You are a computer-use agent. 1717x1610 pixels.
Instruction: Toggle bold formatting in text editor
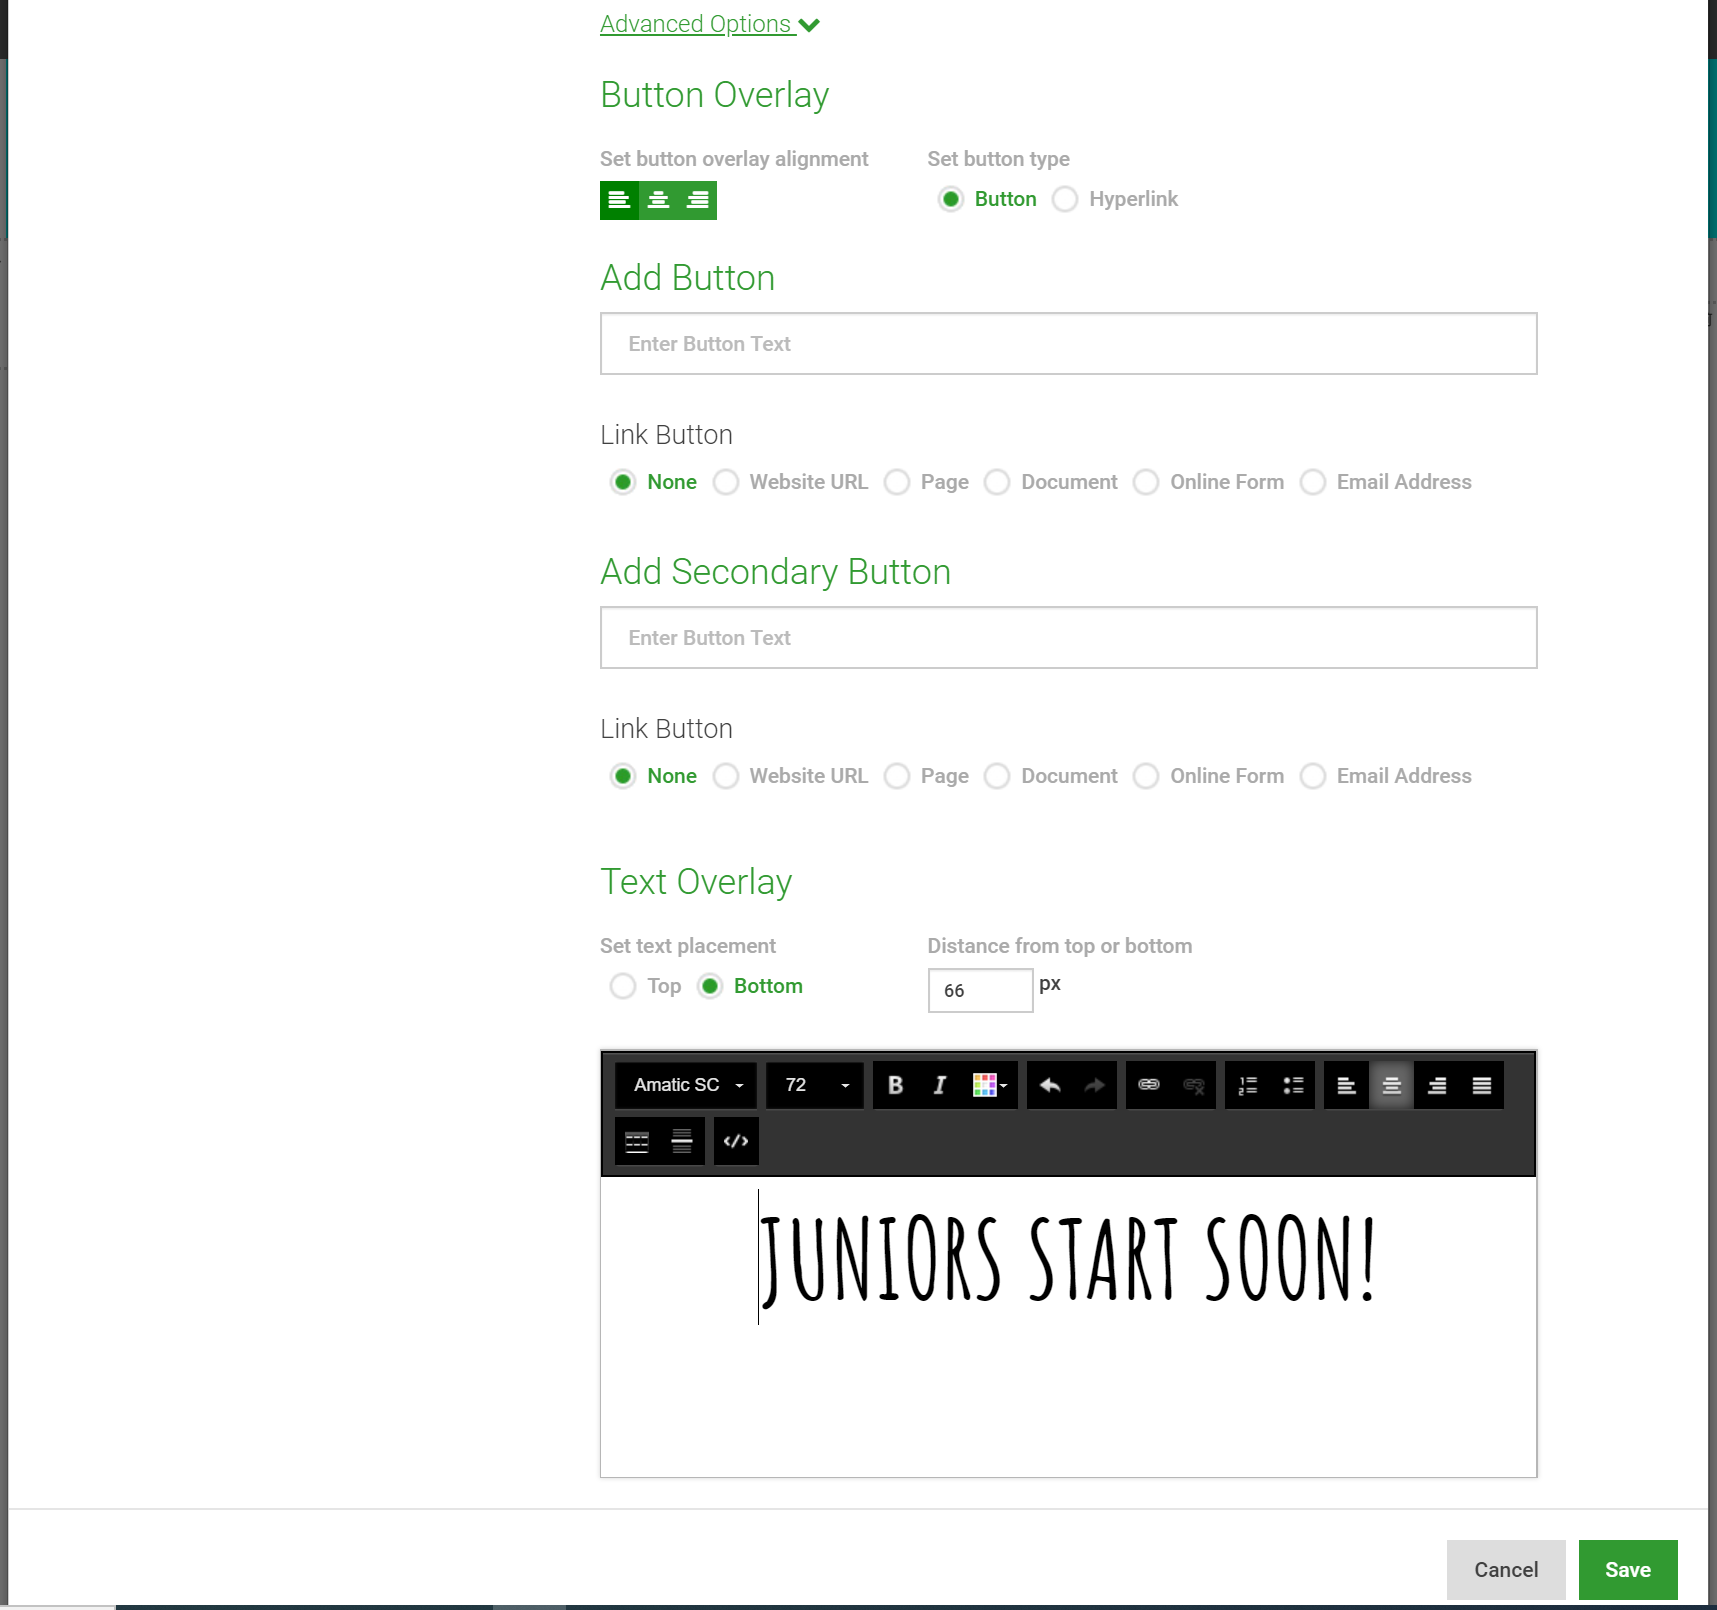click(895, 1085)
